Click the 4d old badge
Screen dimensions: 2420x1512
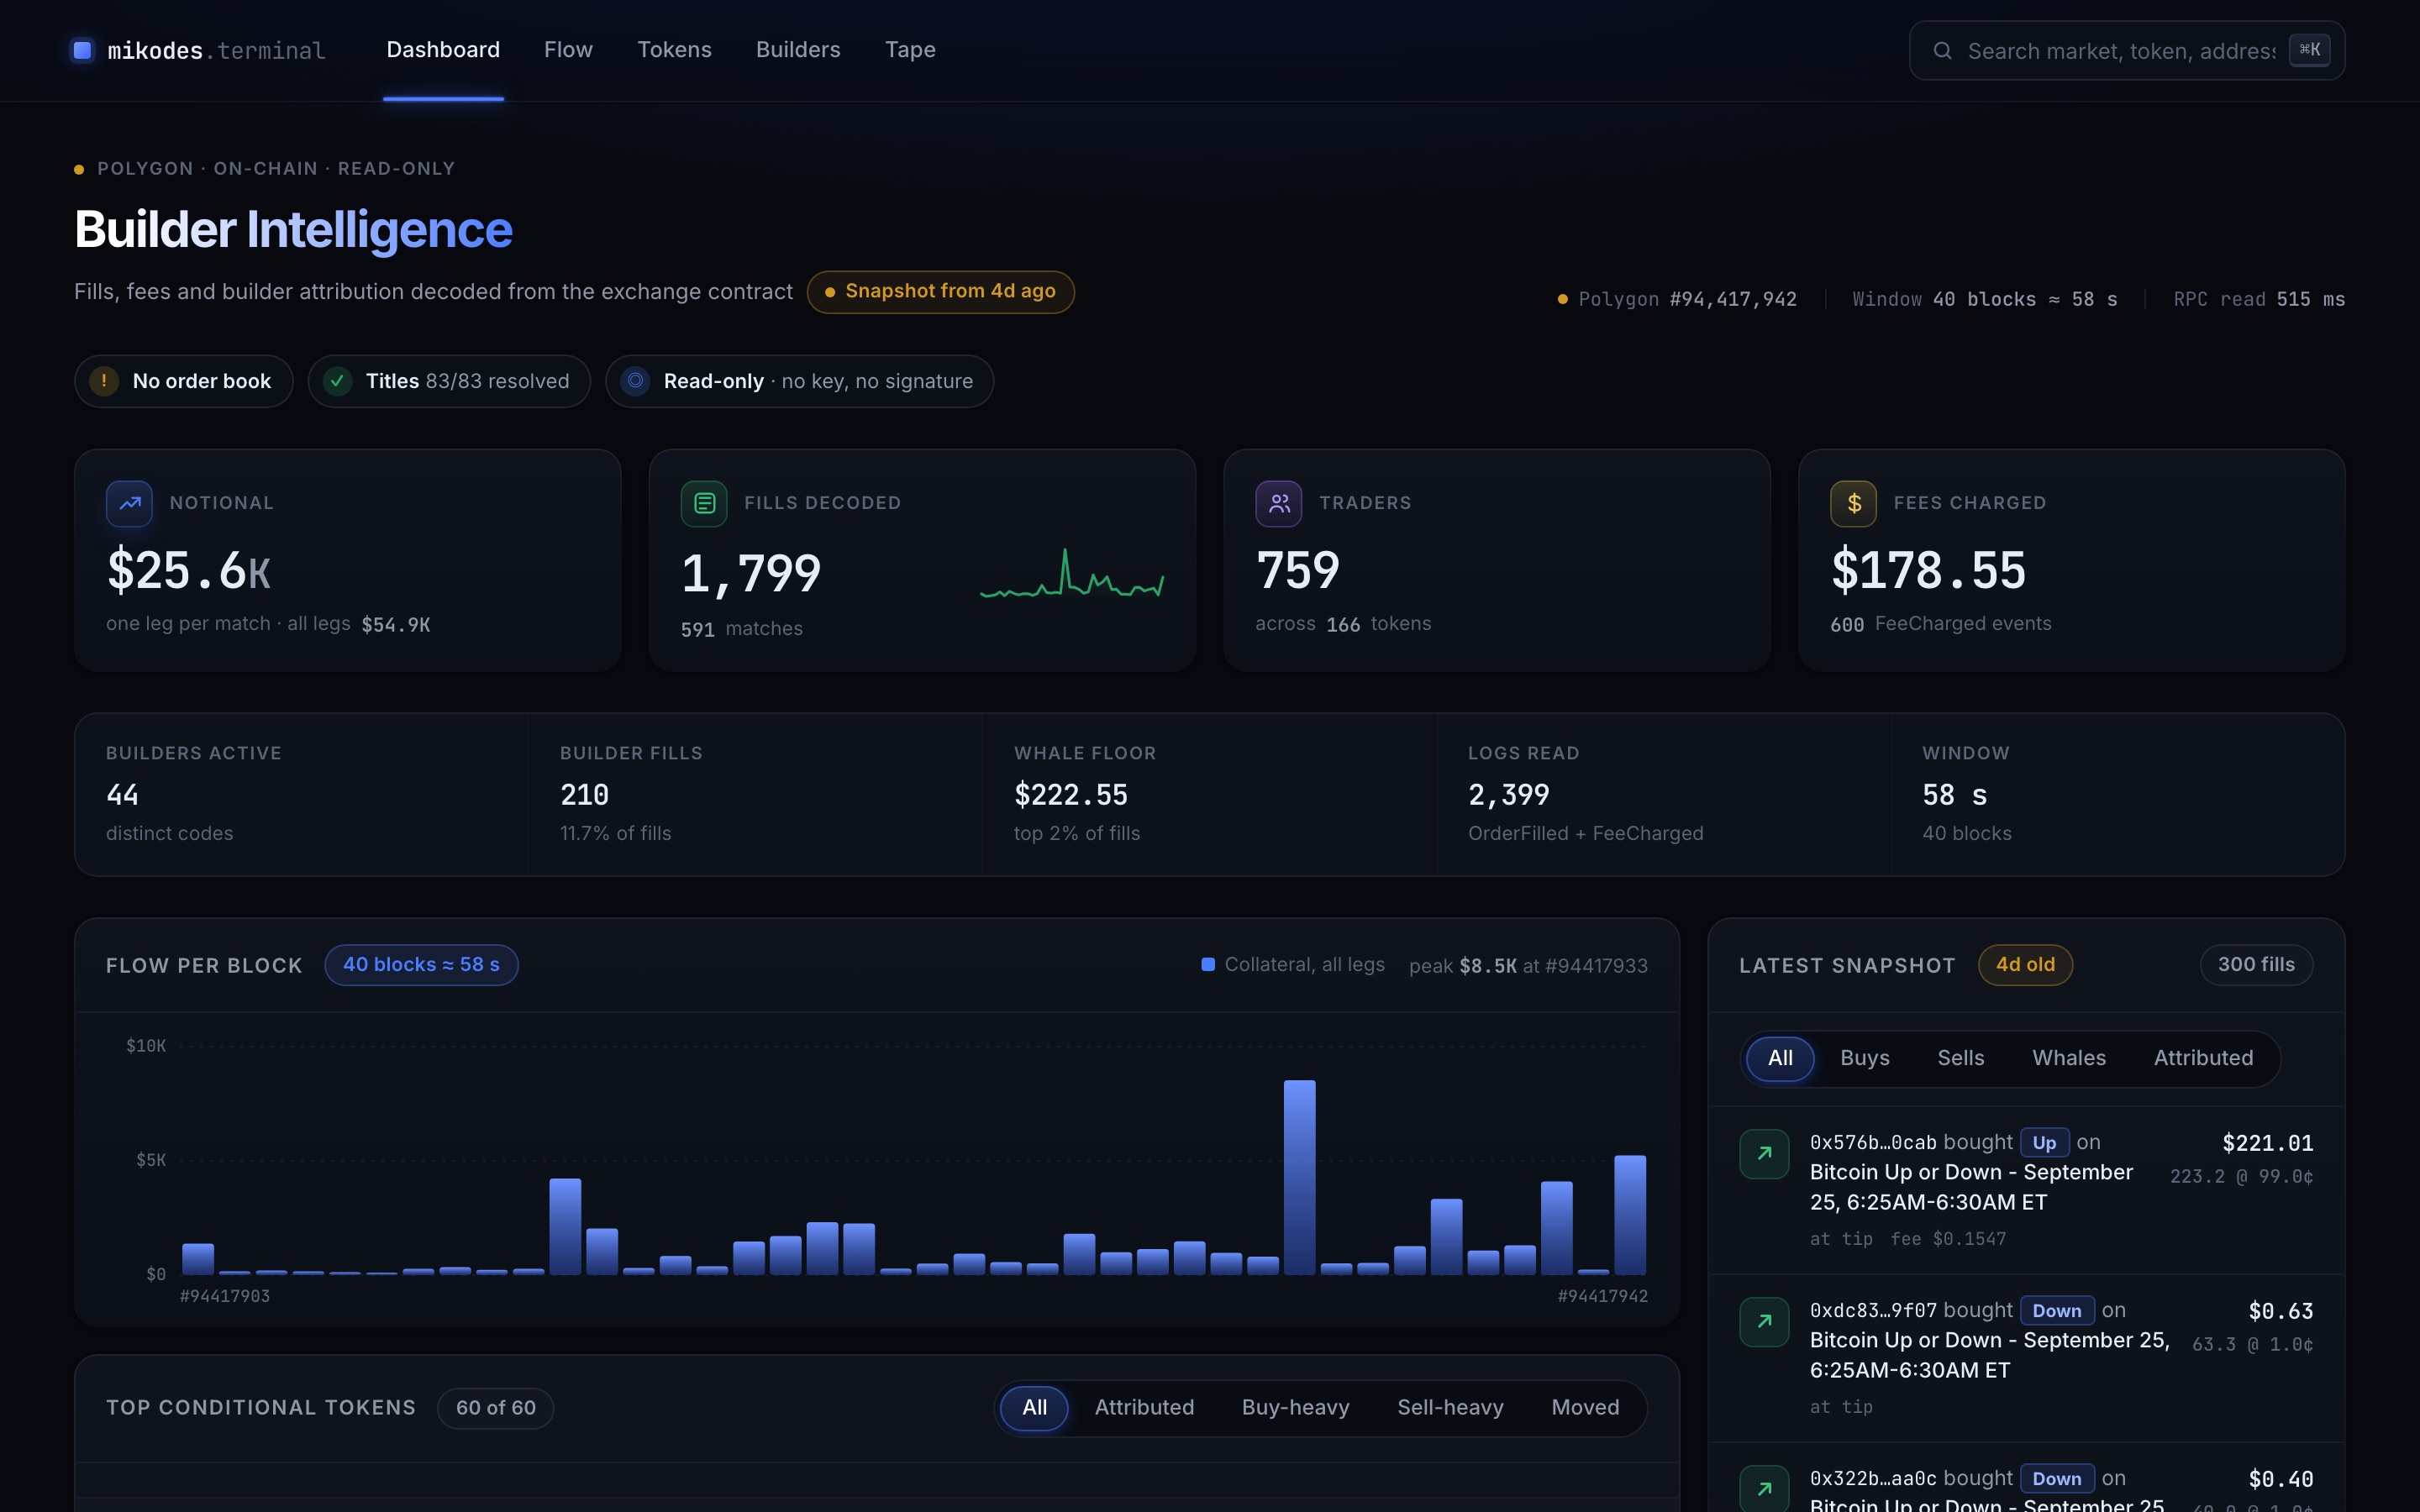tap(2025, 965)
